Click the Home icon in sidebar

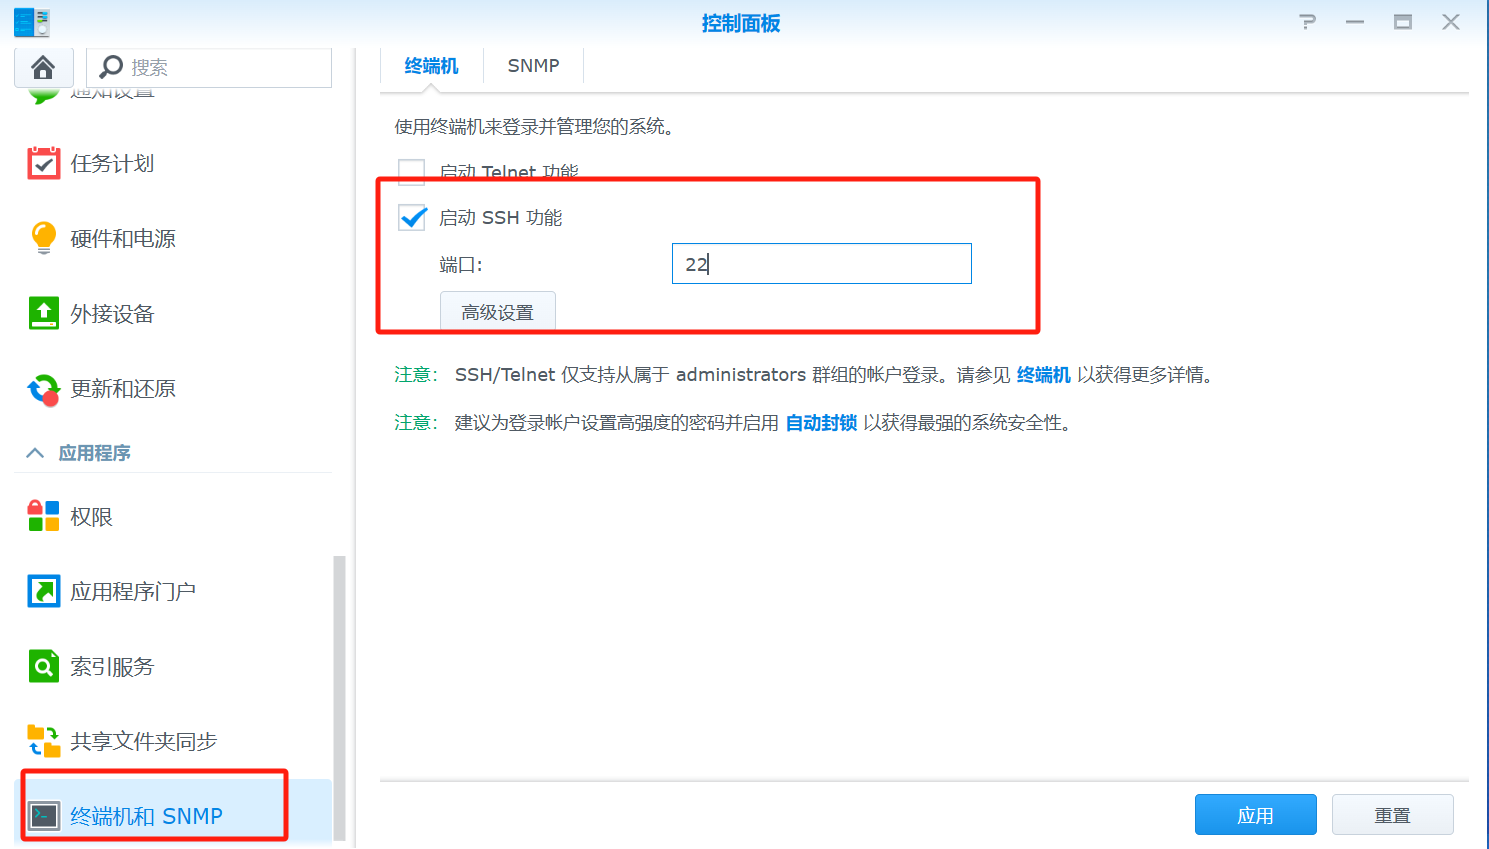pos(43,67)
